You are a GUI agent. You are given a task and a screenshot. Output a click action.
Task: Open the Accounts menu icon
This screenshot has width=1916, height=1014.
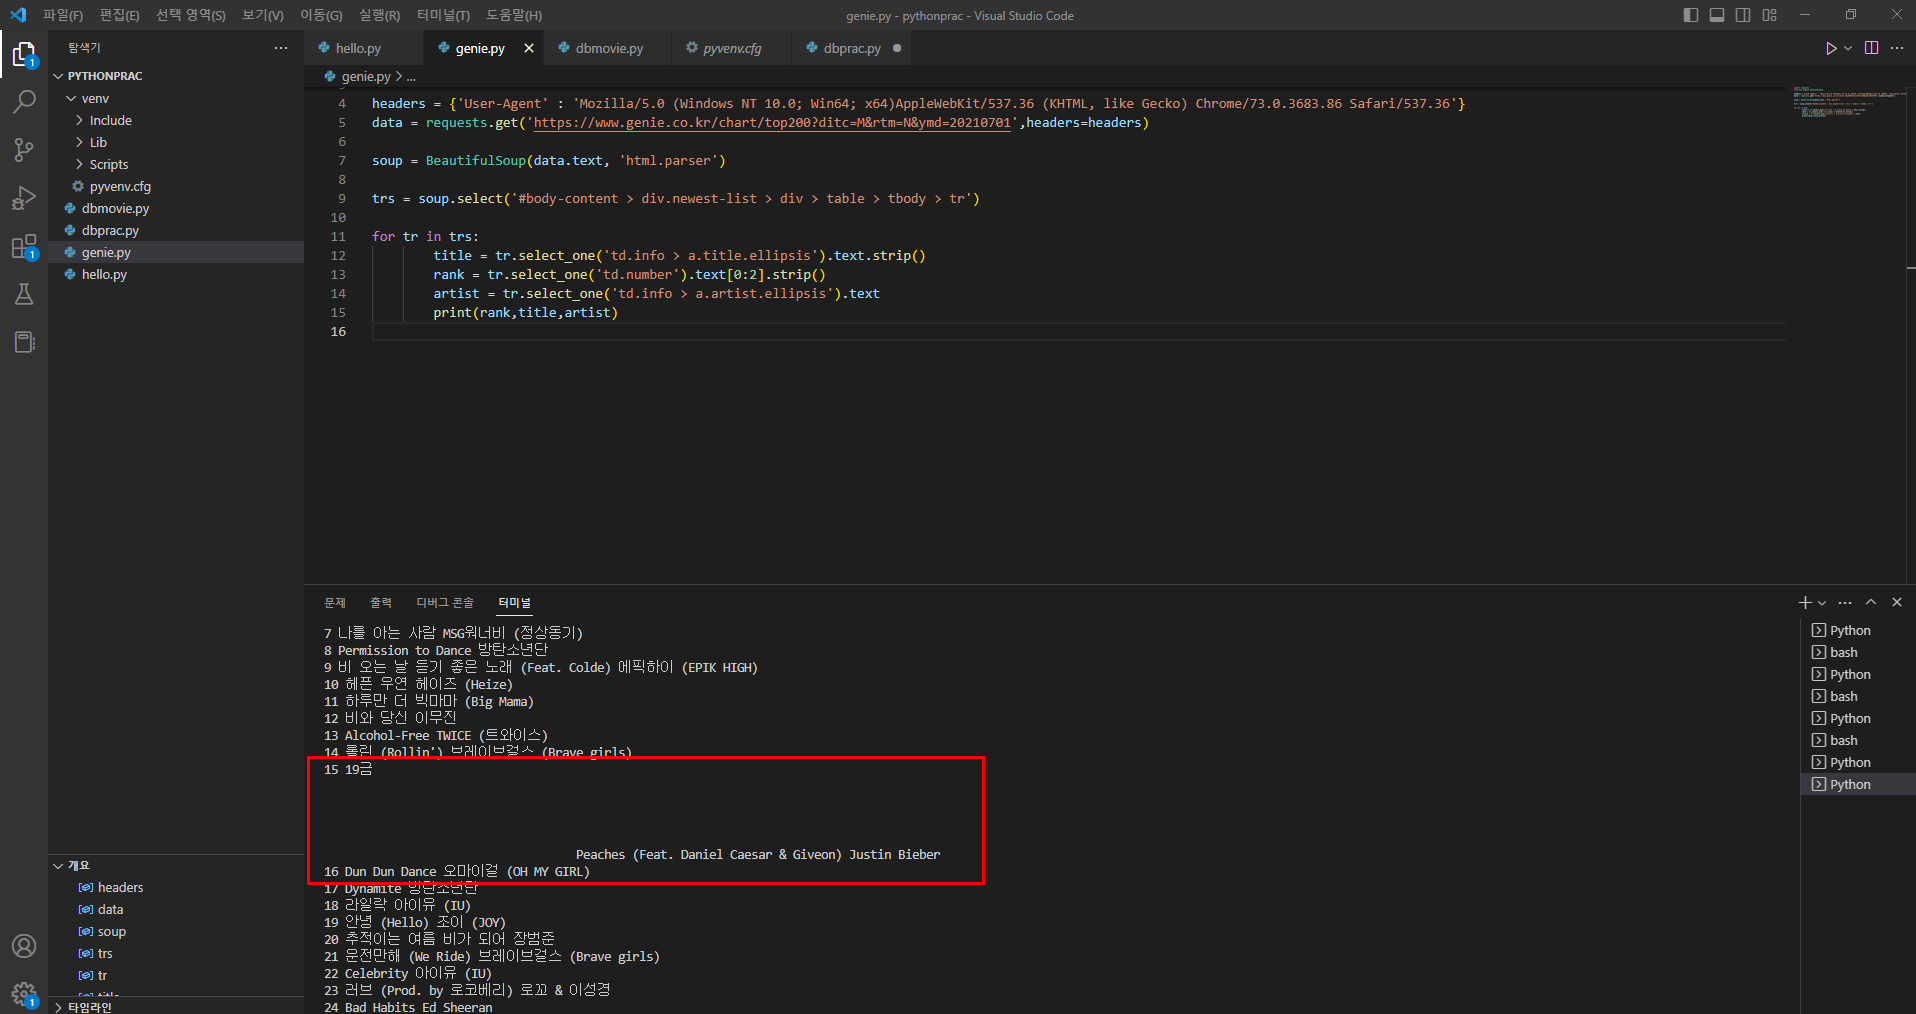click(24, 946)
